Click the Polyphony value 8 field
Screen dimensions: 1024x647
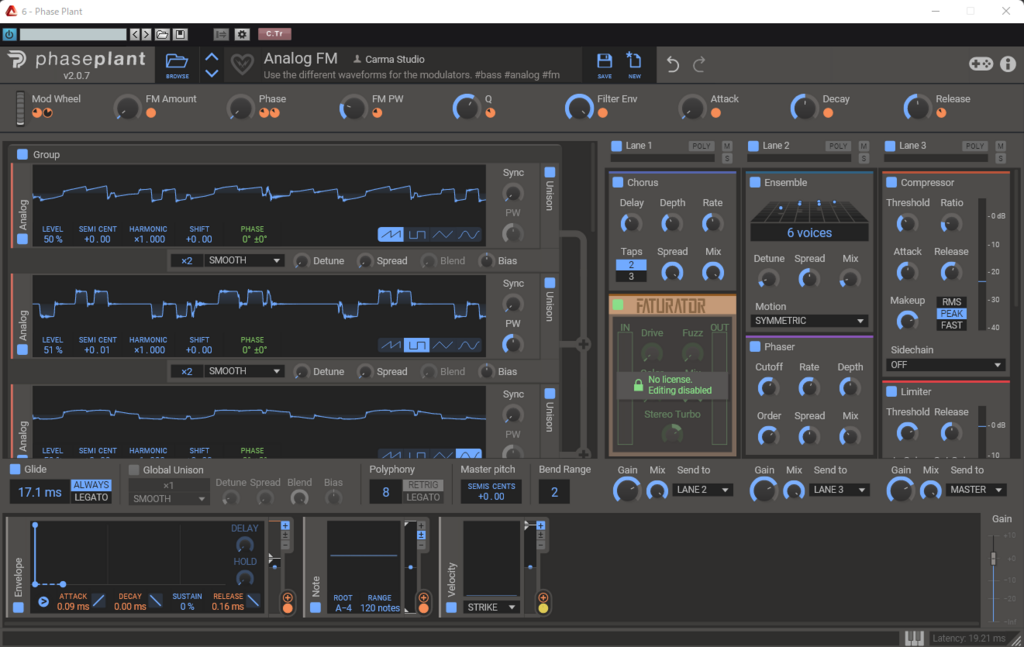tap(385, 492)
